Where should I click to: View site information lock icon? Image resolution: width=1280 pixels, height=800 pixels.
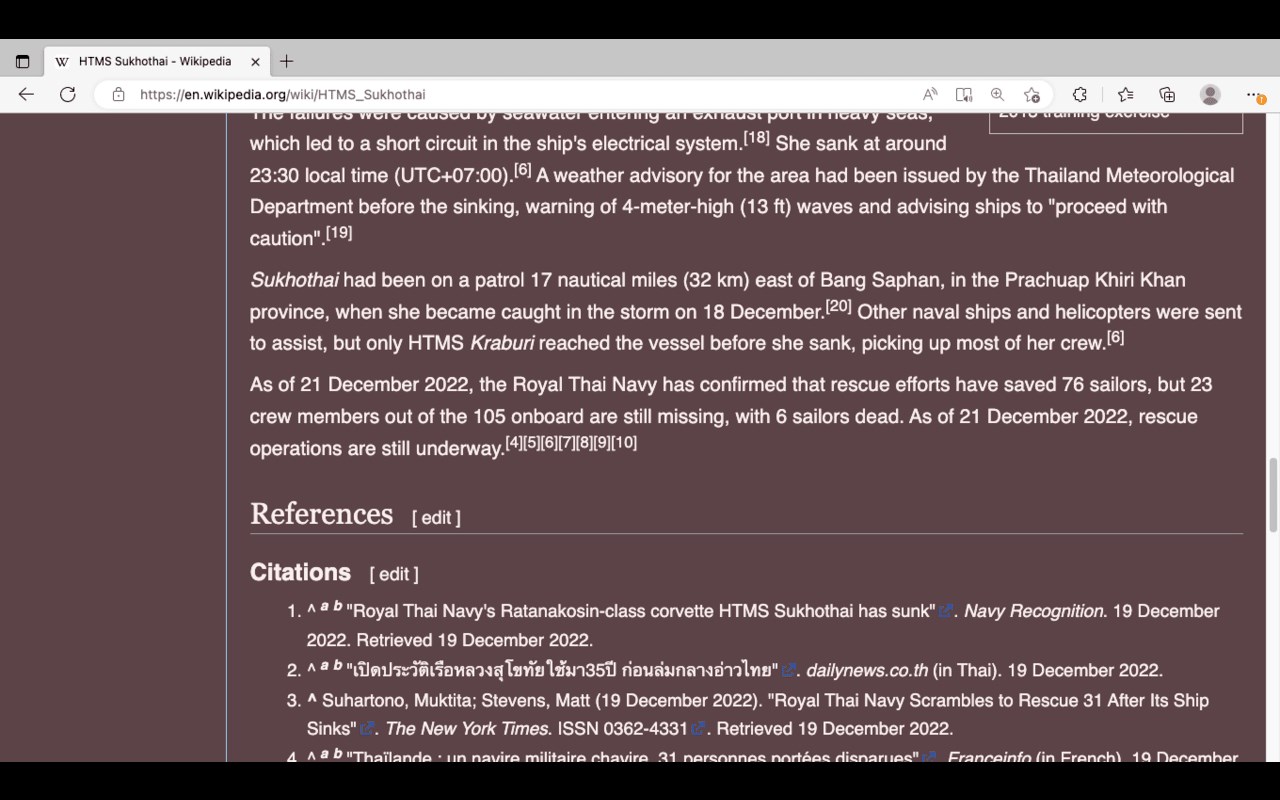point(118,94)
